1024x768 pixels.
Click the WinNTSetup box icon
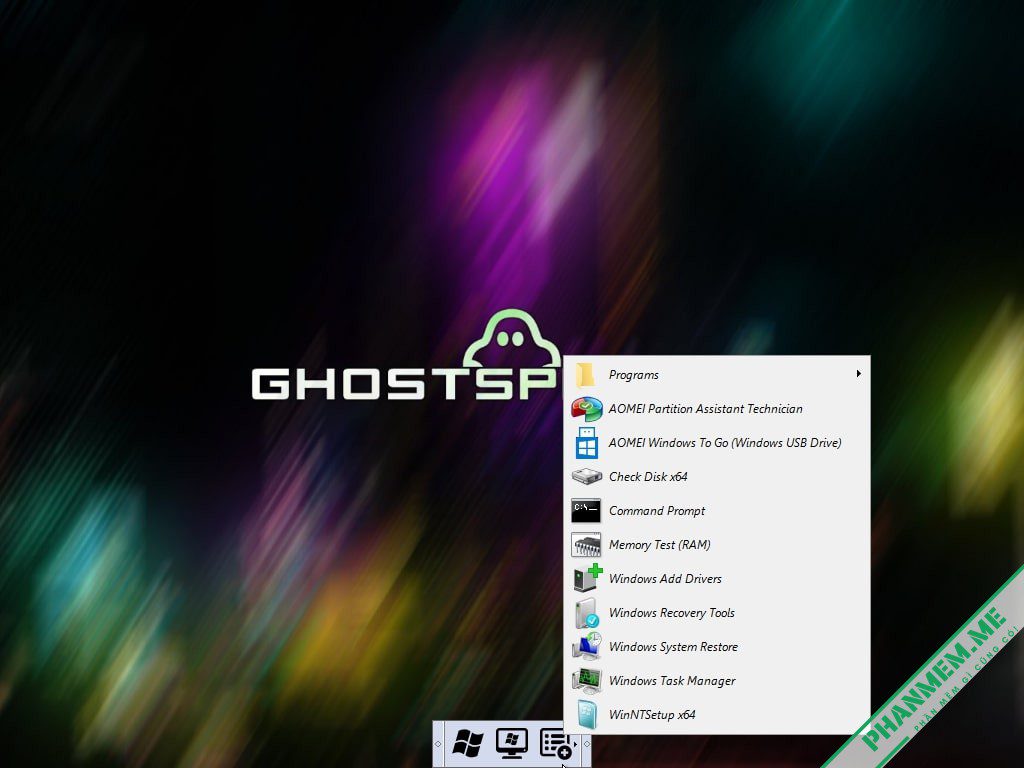586,714
